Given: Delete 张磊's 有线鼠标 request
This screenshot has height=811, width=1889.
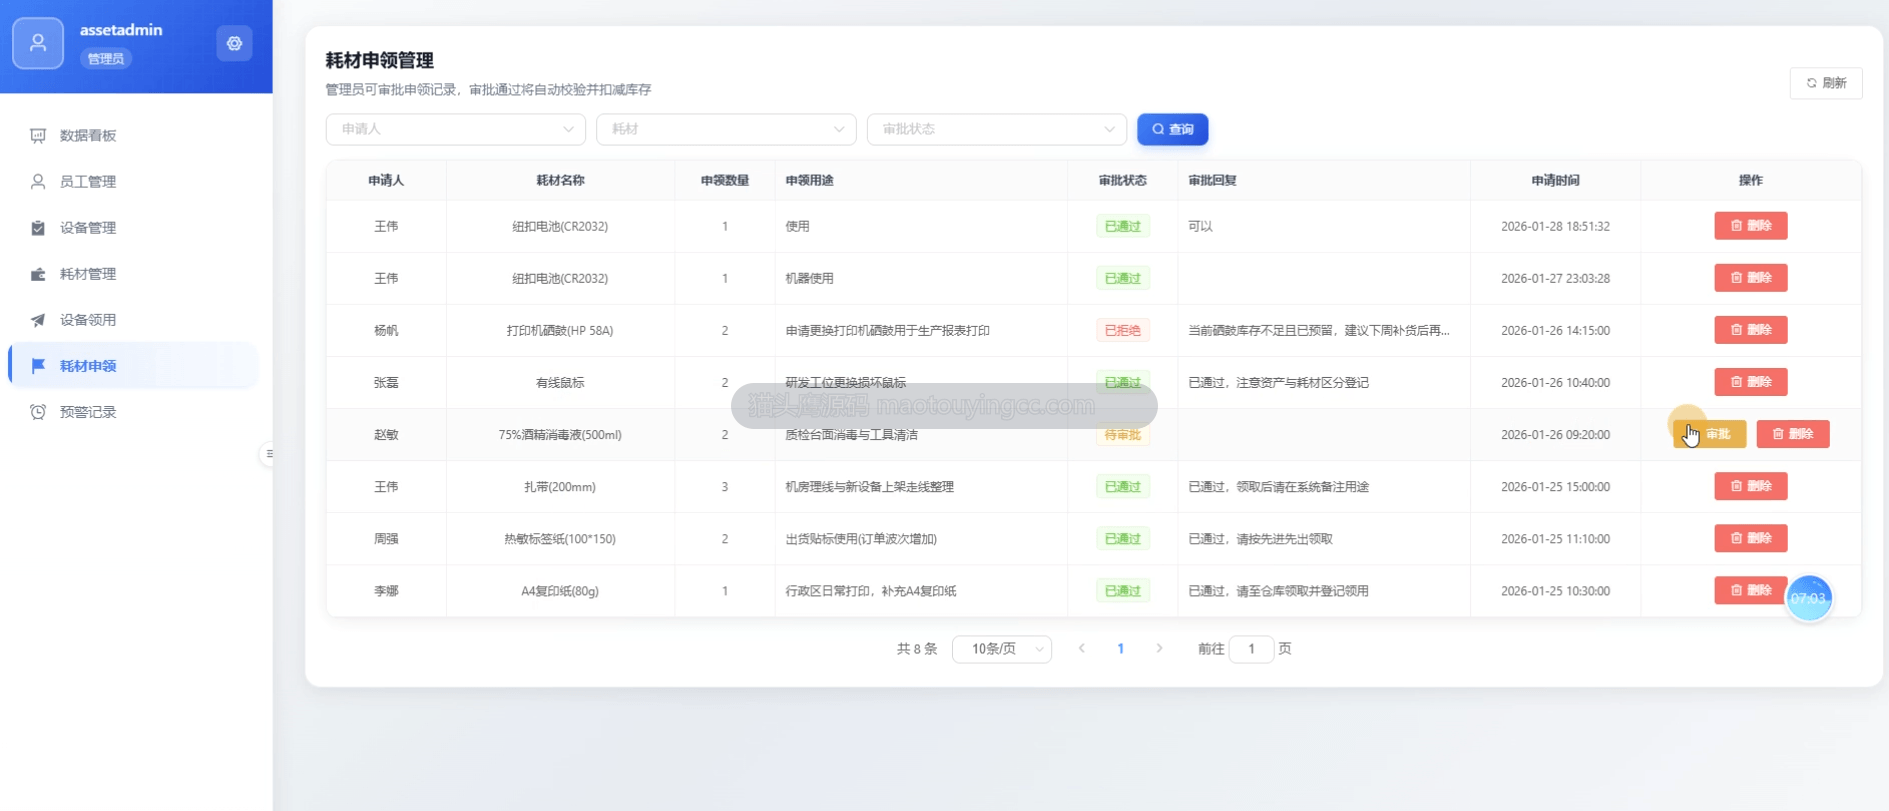Looking at the screenshot, I should pos(1751,382).
